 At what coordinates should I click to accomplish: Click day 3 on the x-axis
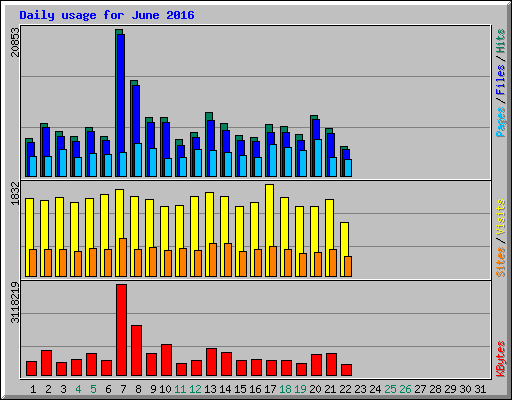click(x=63, y=389)
